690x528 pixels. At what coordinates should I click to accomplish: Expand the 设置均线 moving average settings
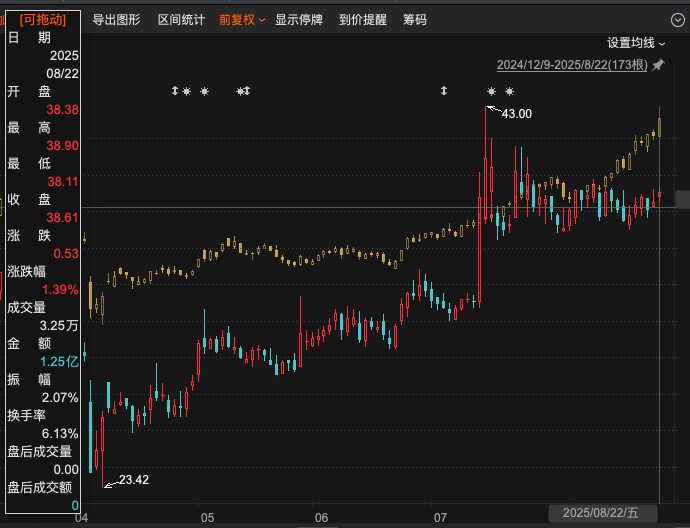coord(636,43)
